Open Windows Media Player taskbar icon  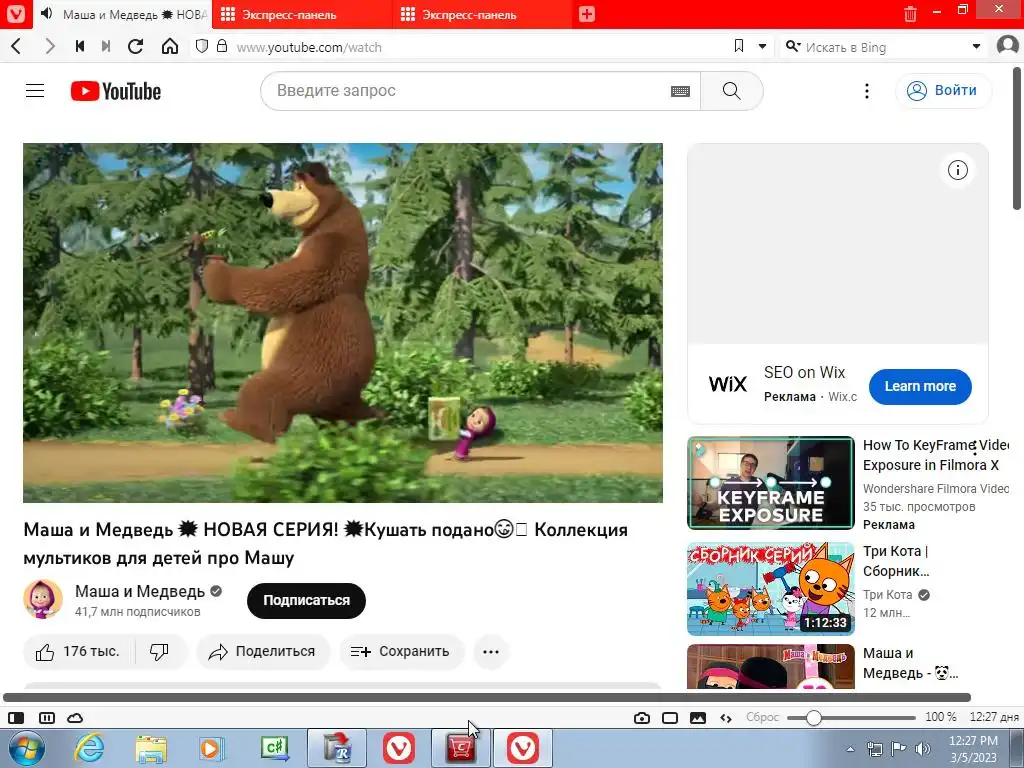pyautogui.click(x=212, y=748)
